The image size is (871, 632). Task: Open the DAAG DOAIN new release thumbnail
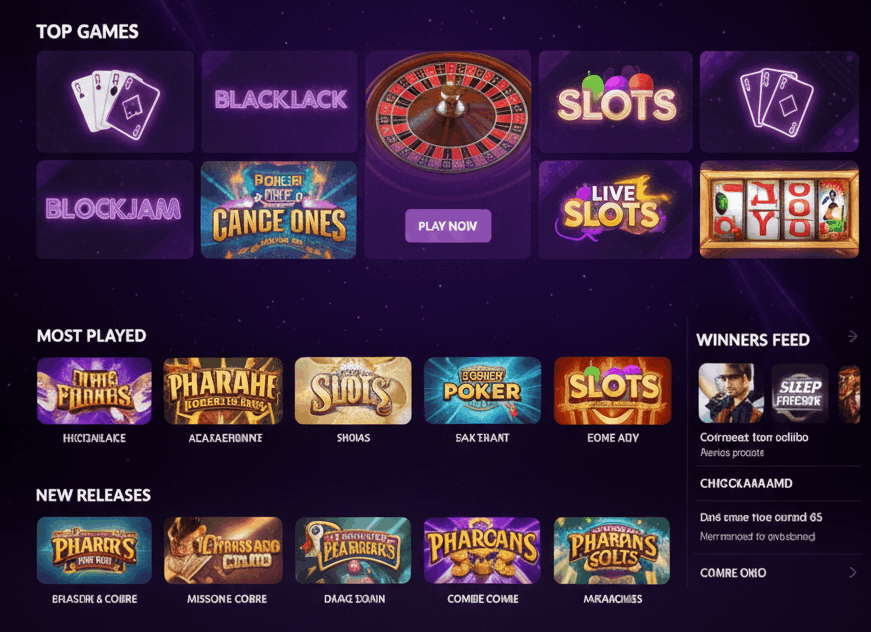pyautogui.click(x=353, y=549)
